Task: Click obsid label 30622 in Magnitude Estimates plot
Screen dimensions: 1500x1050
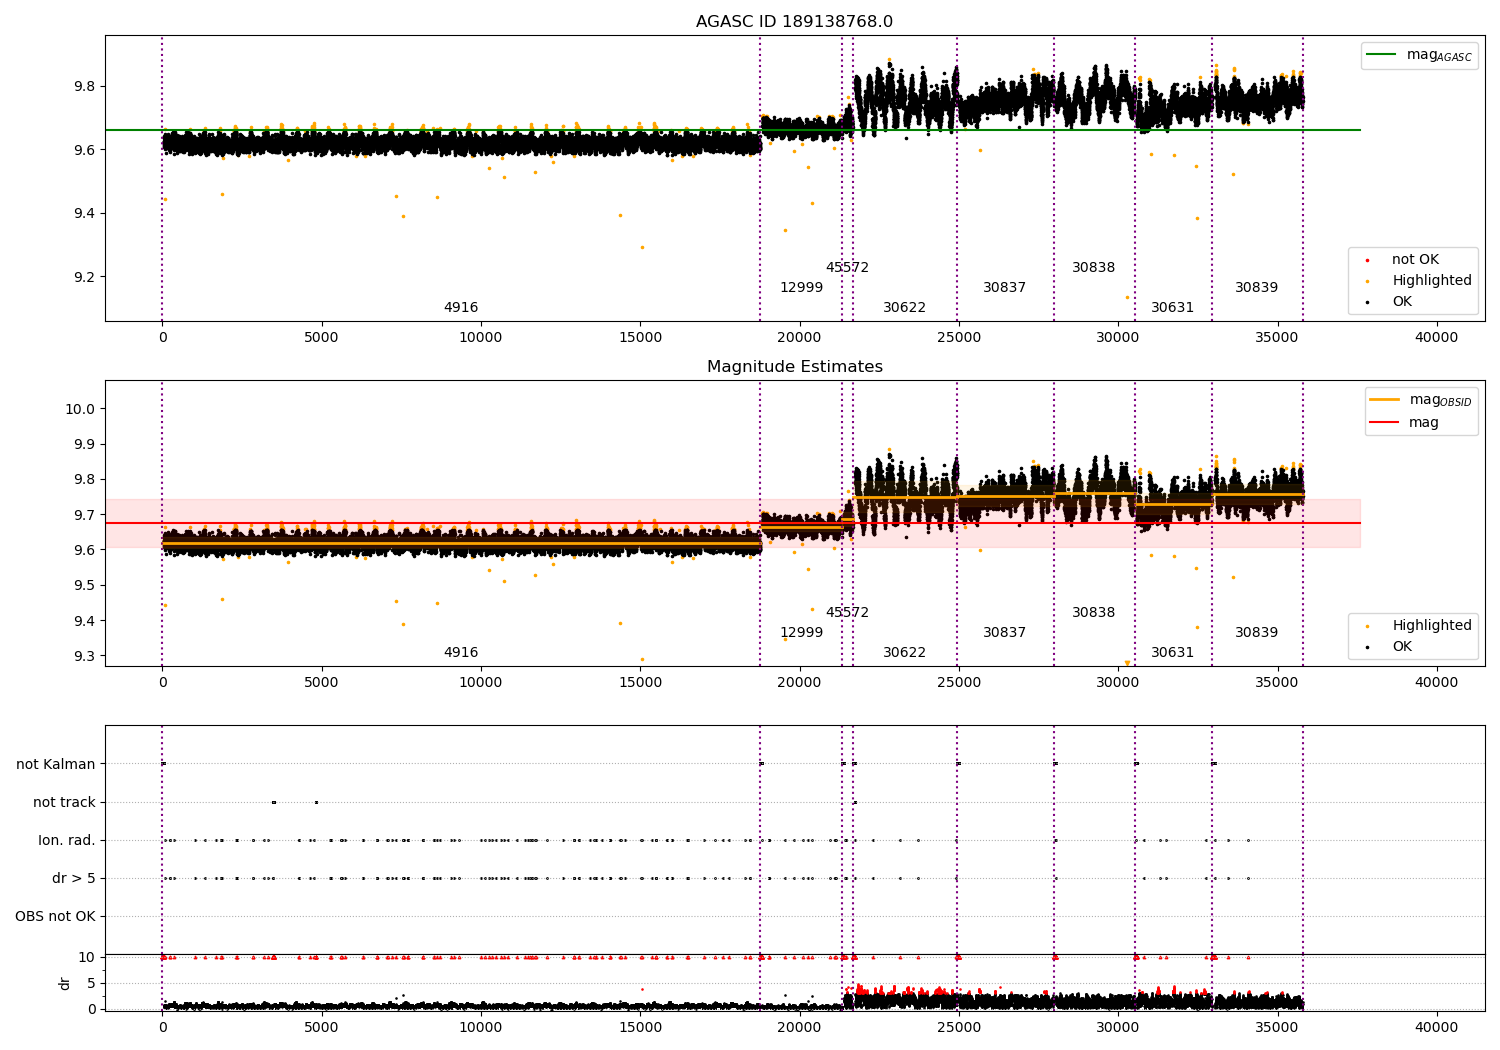Action: (905, 653)
